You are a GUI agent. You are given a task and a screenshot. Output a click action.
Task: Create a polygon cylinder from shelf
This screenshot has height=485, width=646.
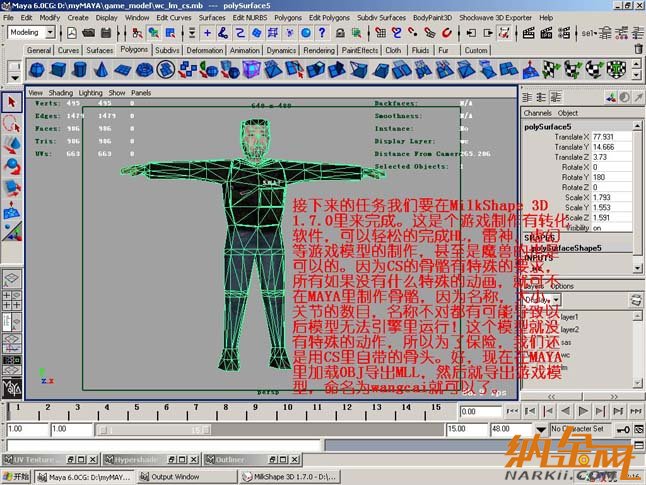coord(80,69)
